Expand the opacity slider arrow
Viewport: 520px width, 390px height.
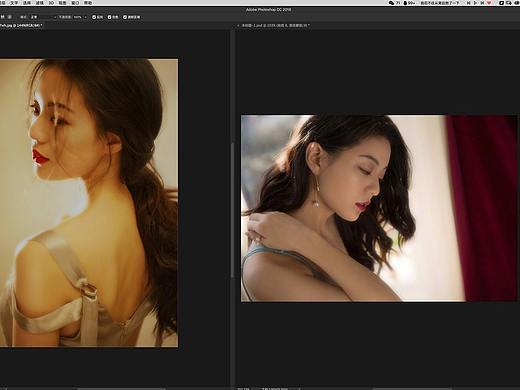click(86, 17)
